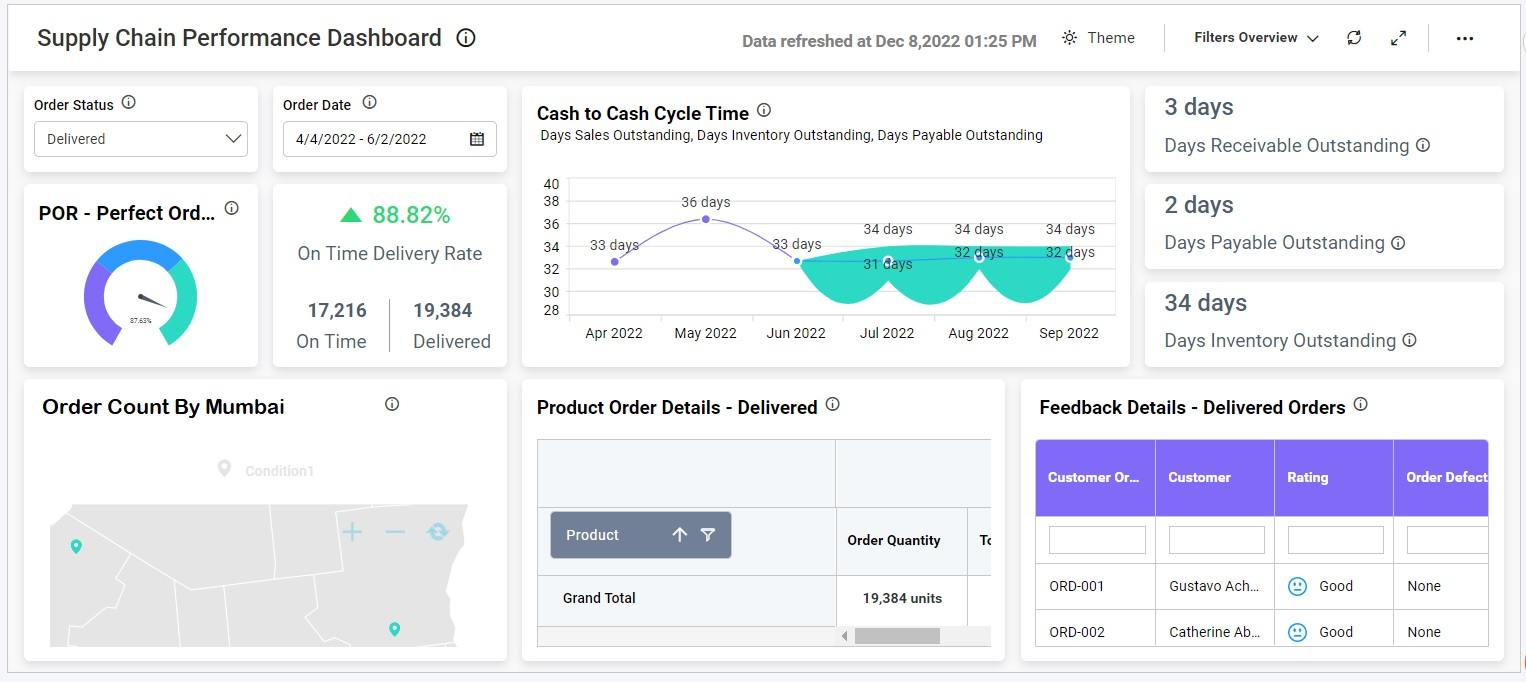The width and height of the screenshot is (1526, 682).
Task: Click the Order Date range field
Action: pyautogui.click(x=375, y=139)
